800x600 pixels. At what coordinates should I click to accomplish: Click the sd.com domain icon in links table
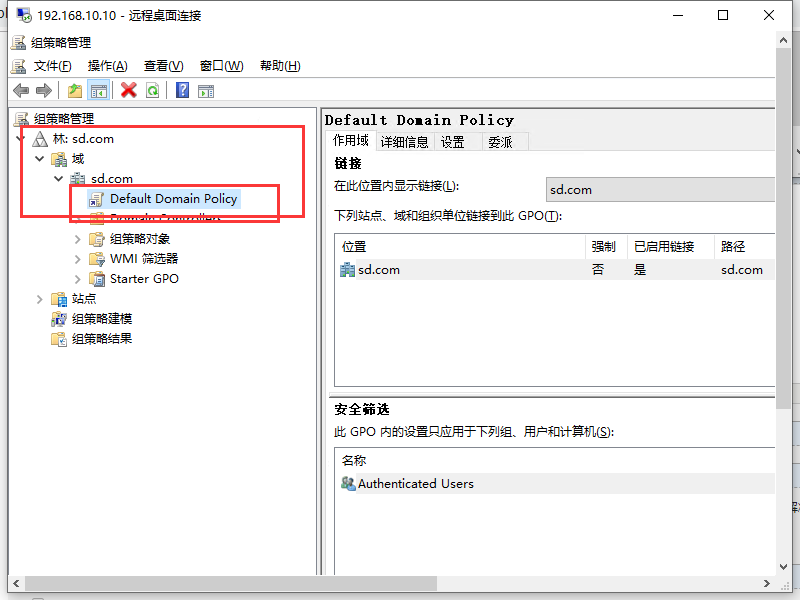347,269
